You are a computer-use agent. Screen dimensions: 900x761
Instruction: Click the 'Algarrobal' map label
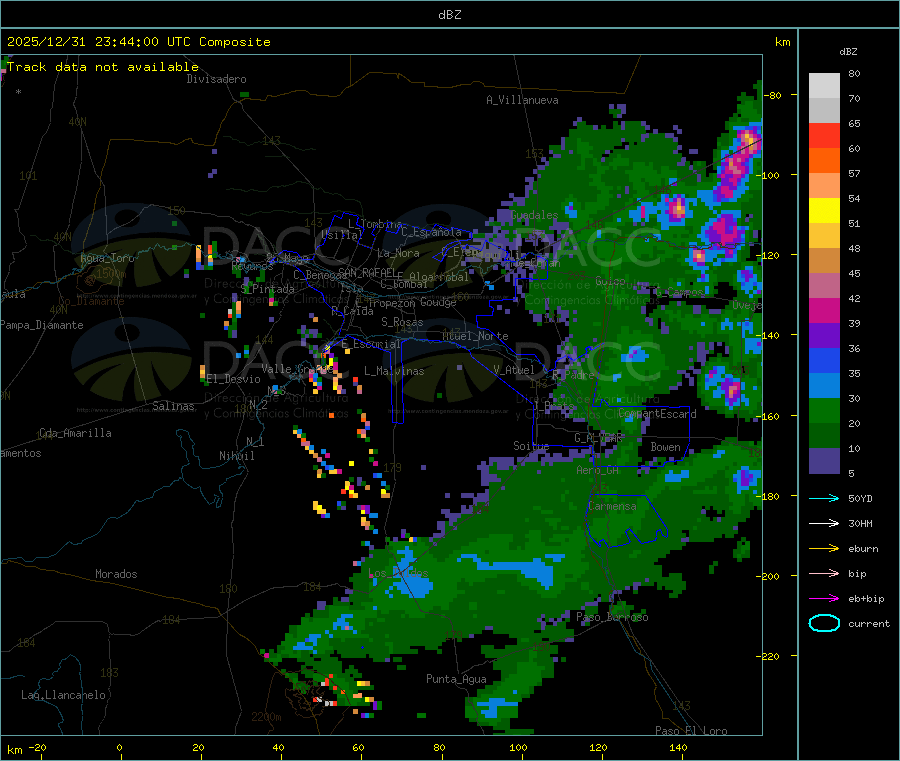point(439,277)
